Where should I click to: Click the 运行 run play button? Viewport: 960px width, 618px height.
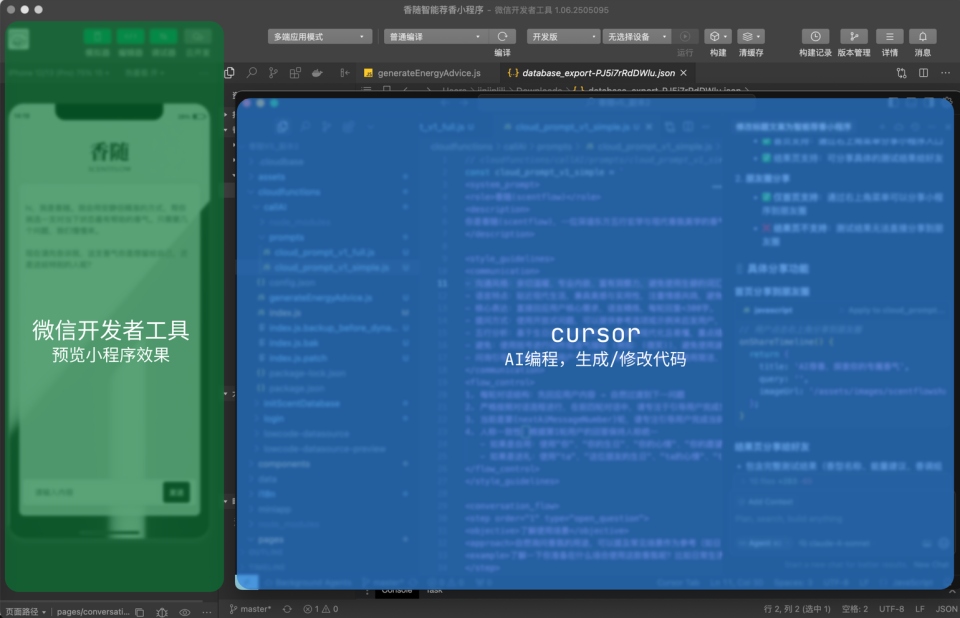pos(685,37)
